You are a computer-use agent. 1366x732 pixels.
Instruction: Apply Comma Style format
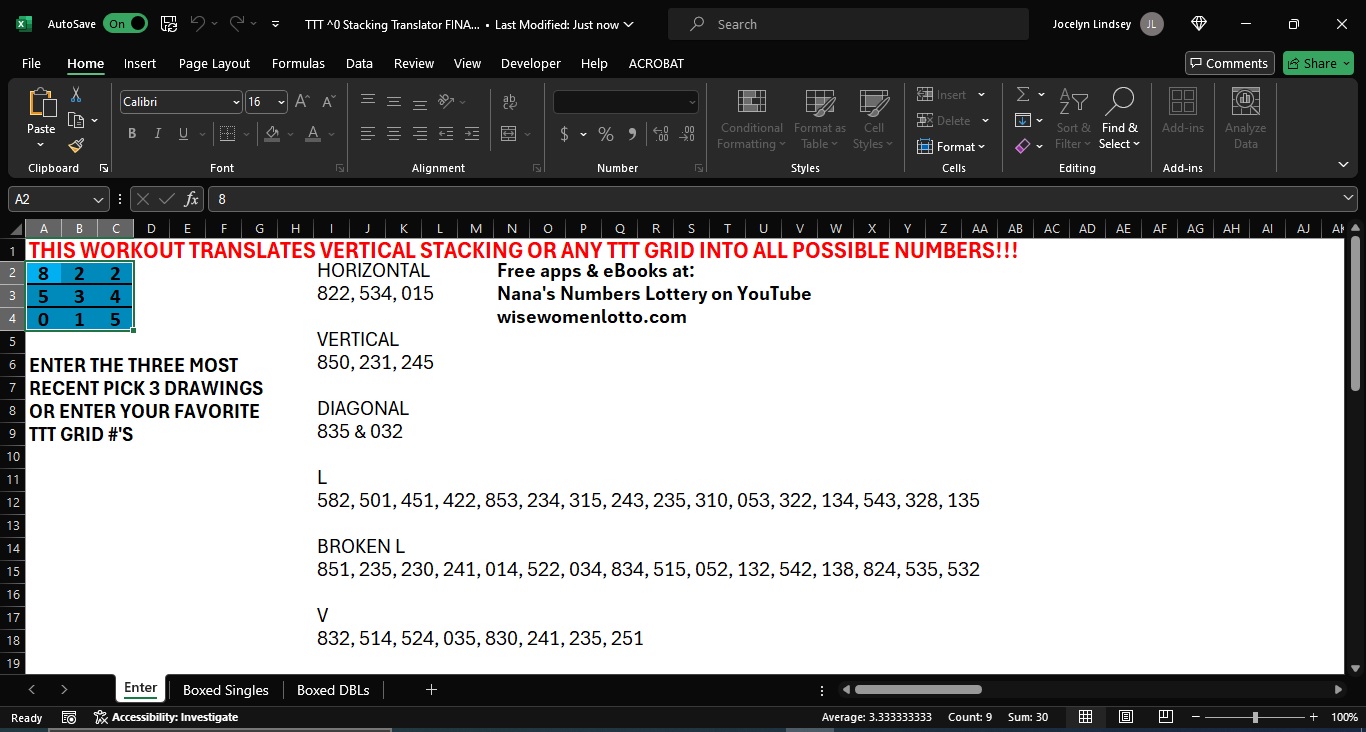[x=632, y=133]
